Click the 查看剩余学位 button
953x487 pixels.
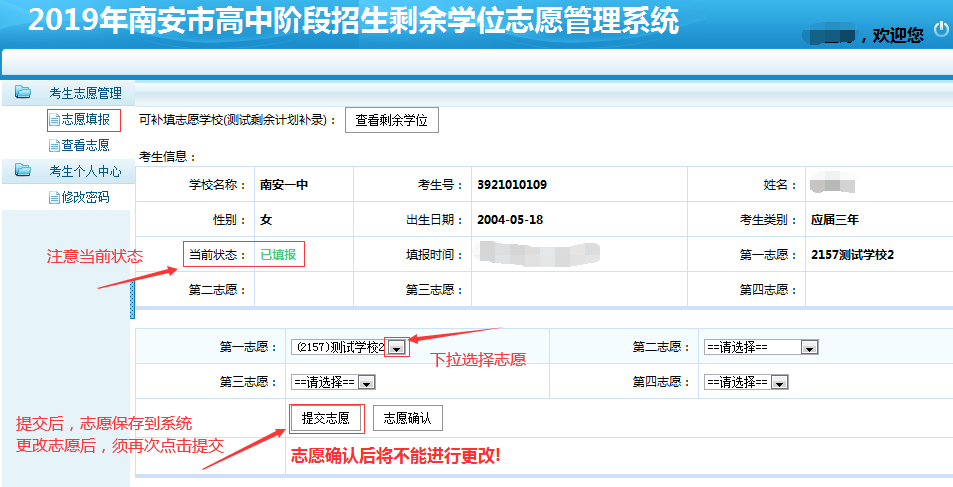click(391, 120)
